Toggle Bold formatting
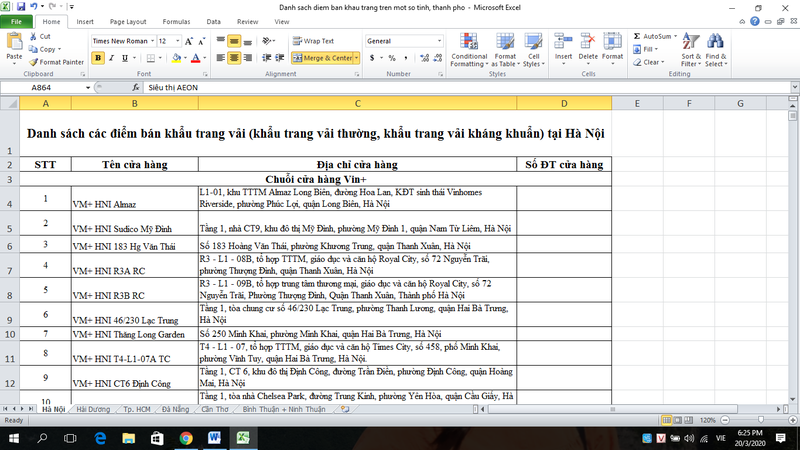 tap(98, 58)
